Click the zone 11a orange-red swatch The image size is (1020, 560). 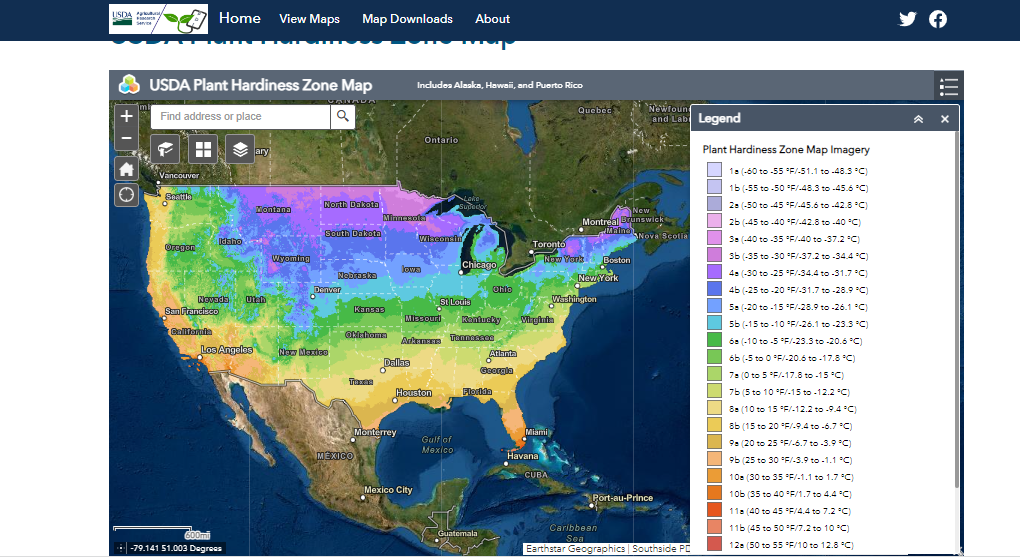714,510
